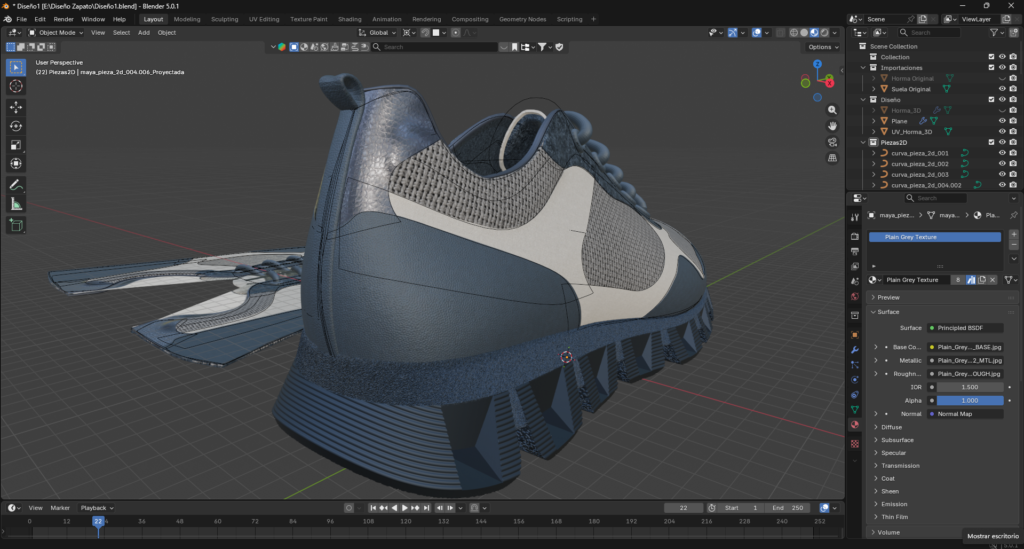This screenshot has height=549, width=1024.
Task: Choose the Add Cube tool
Action: [x=16, y=226]
